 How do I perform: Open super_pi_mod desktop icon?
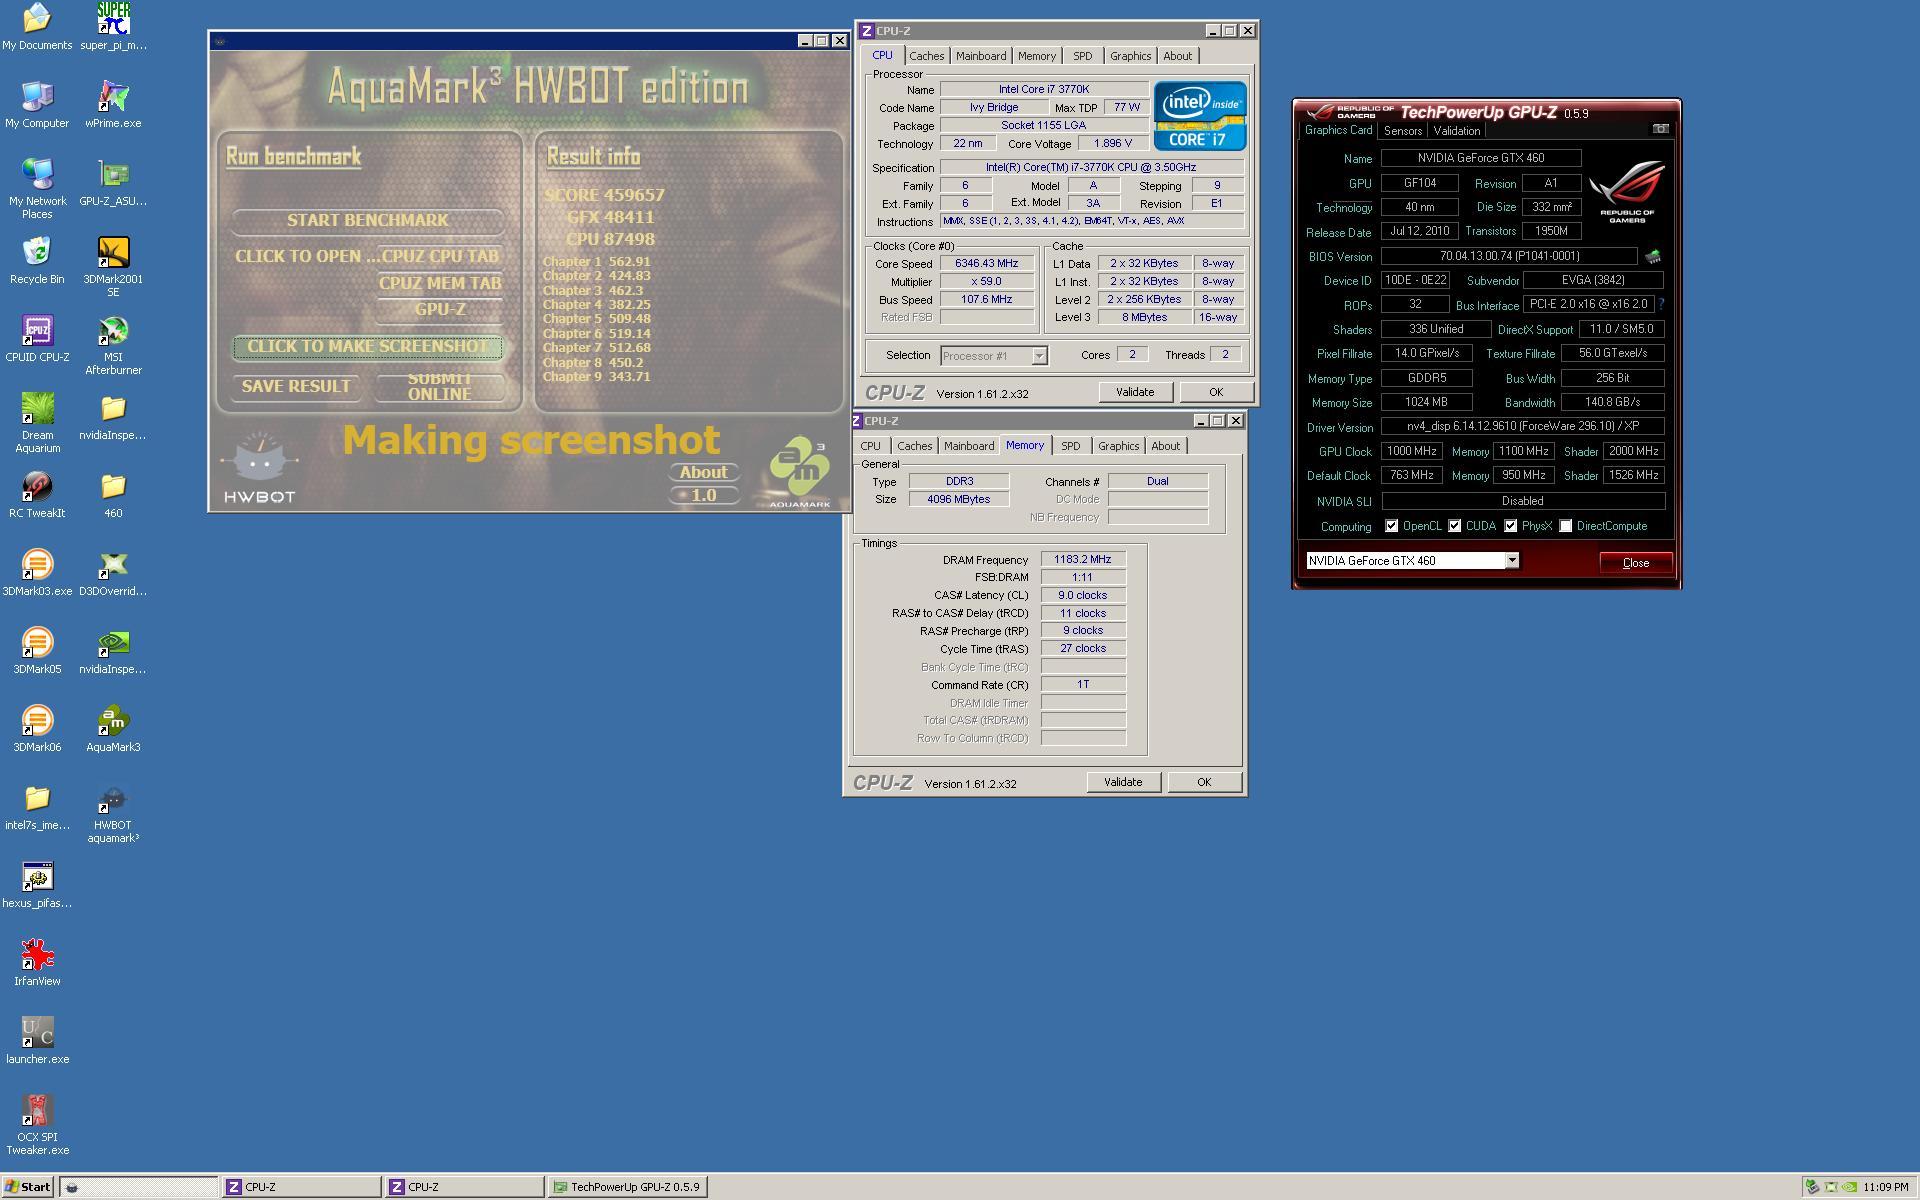113,27
